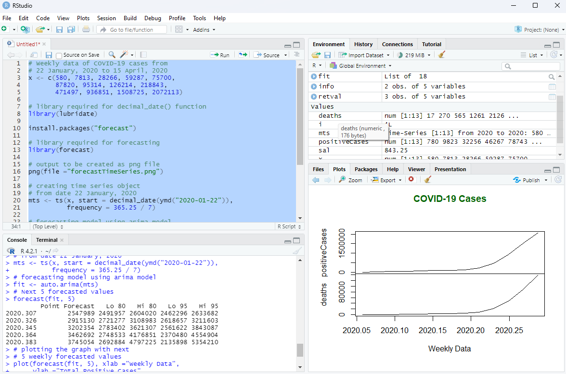The width and height of the screenshot is (566, 374).
Task: Click the print icon in main toolbar
Action: click(86, 30)
